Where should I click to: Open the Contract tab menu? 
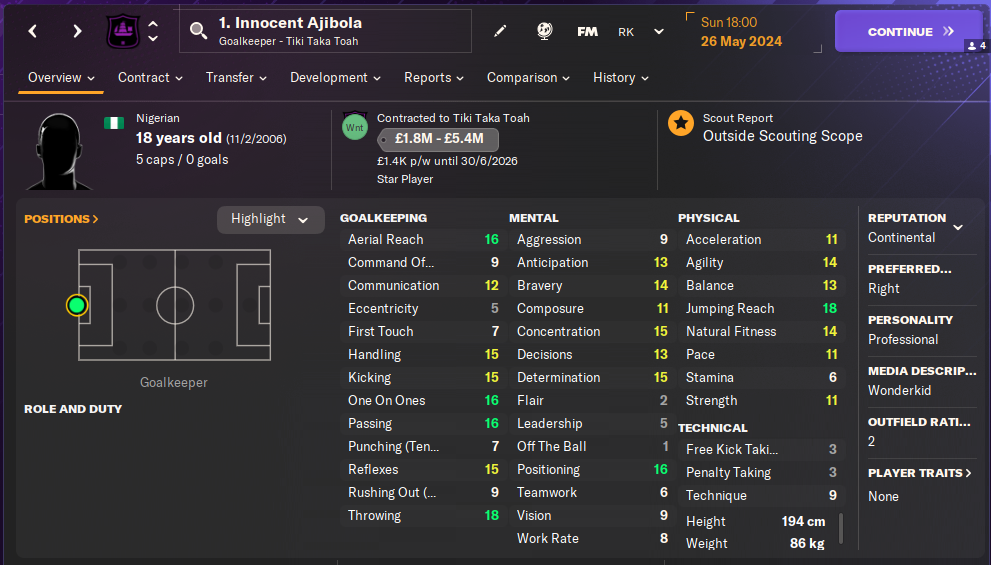coord(150,78)
